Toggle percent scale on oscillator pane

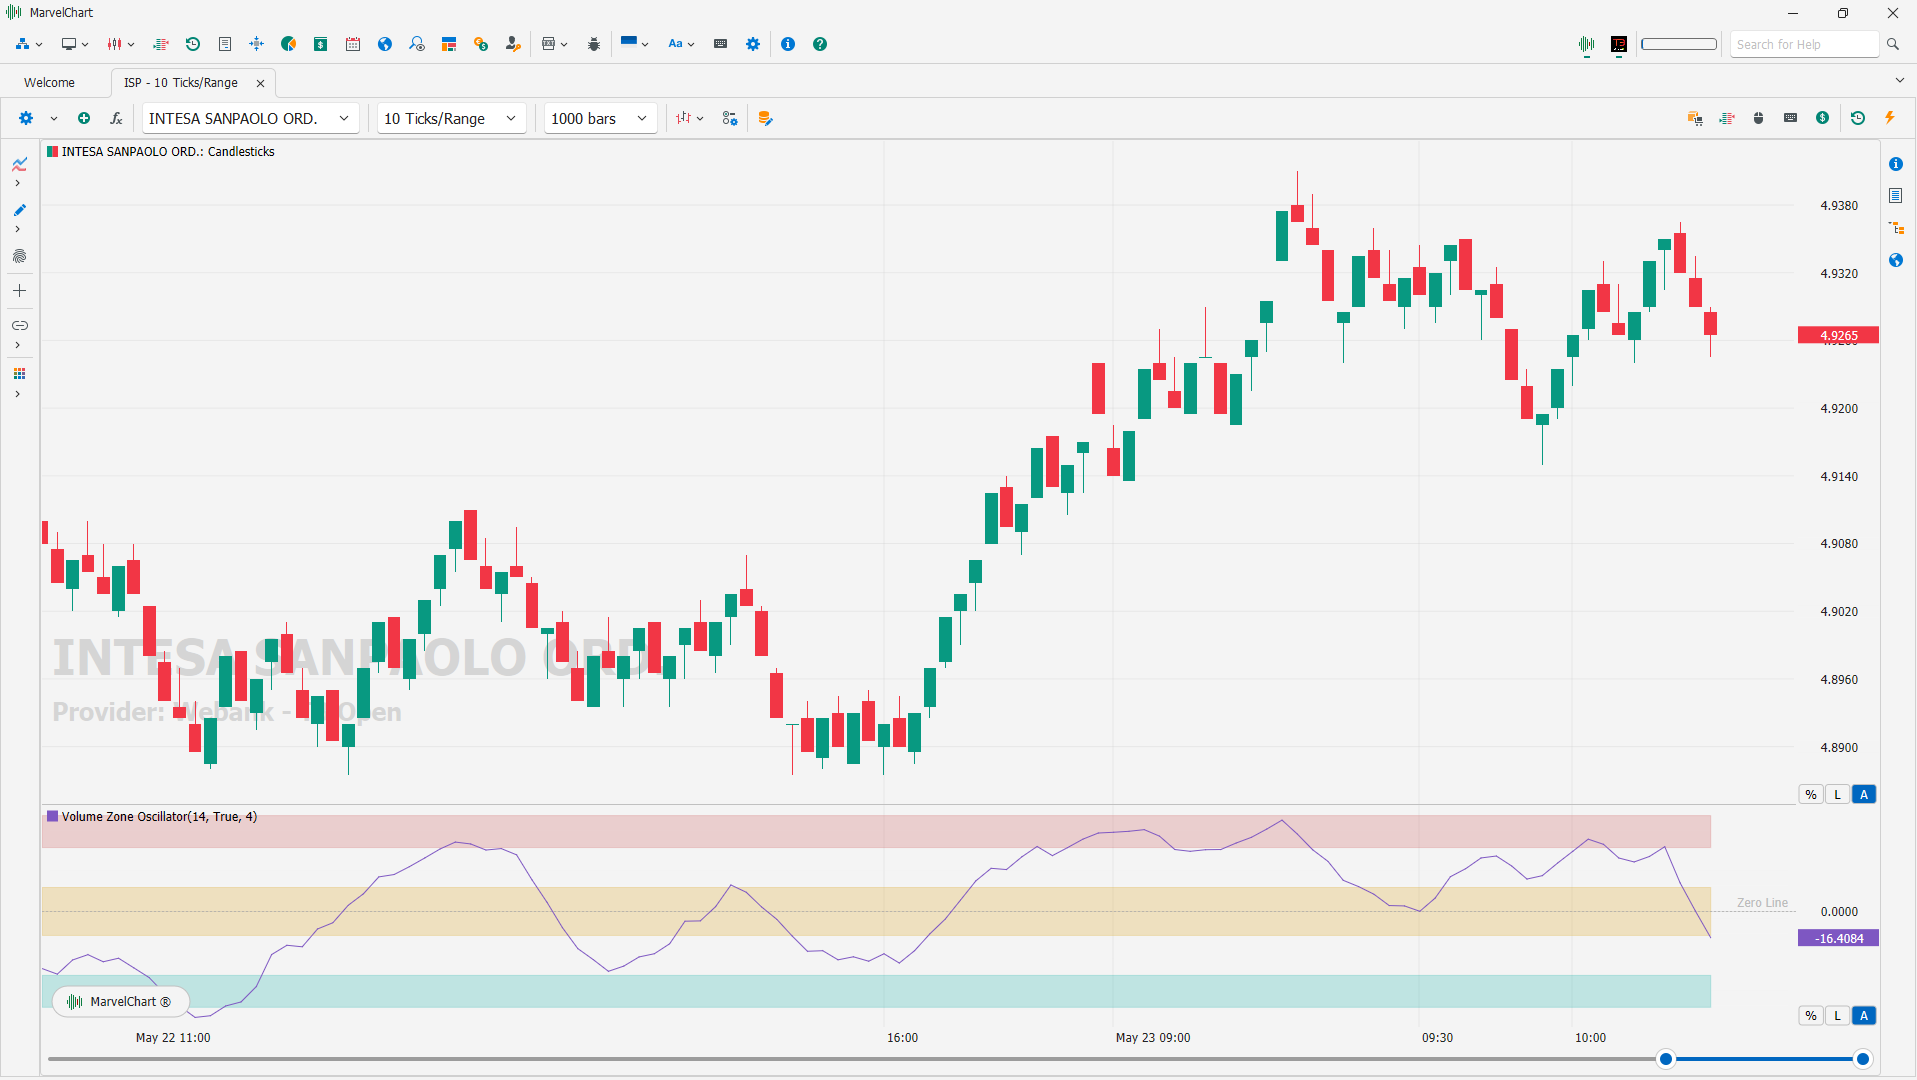[1811, 1016]
